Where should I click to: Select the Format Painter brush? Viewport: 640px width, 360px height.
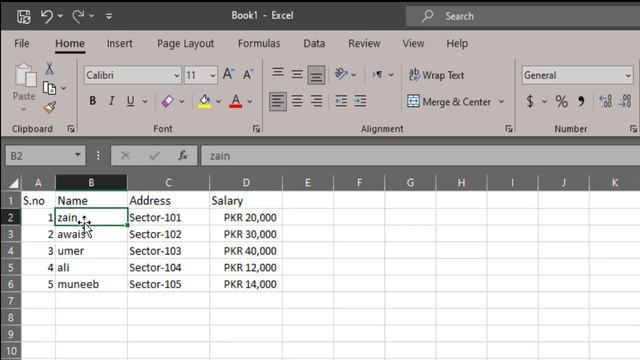[50, 107]
